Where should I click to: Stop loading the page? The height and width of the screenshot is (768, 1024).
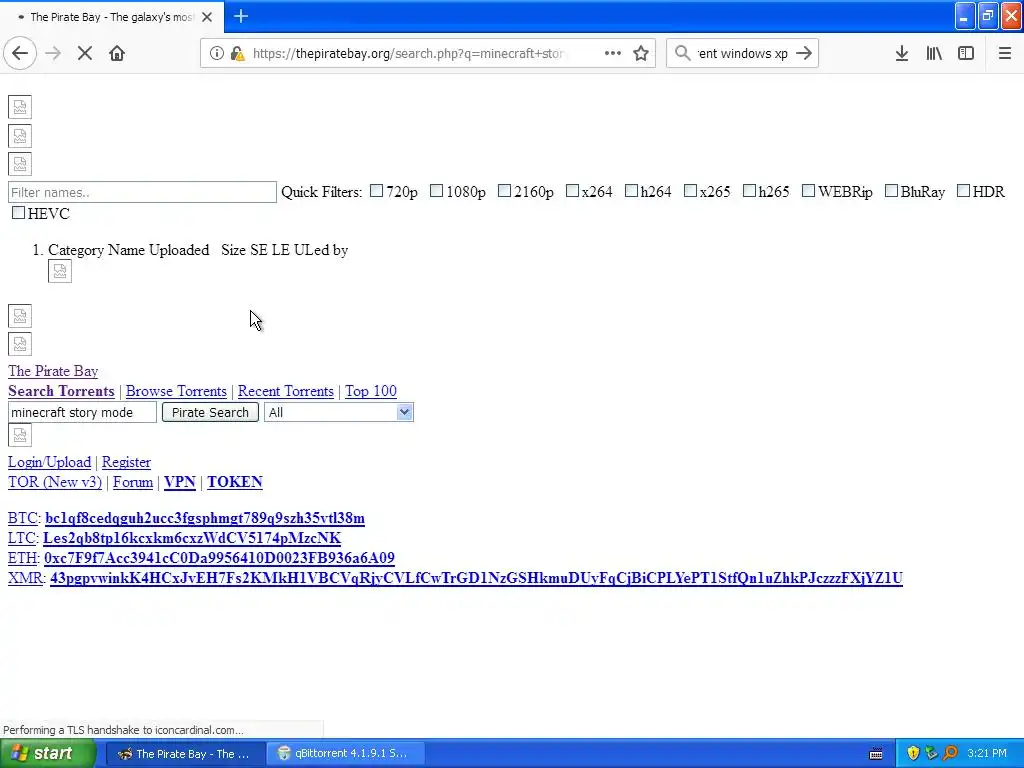point(85,54)
